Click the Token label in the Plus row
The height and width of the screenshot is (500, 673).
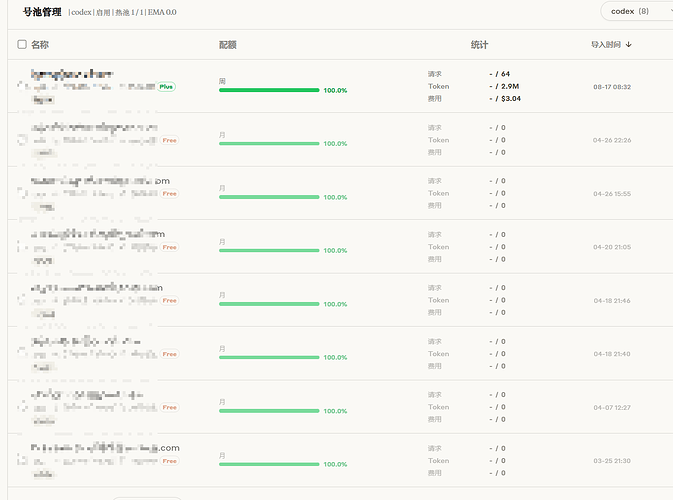coord(438,86)
